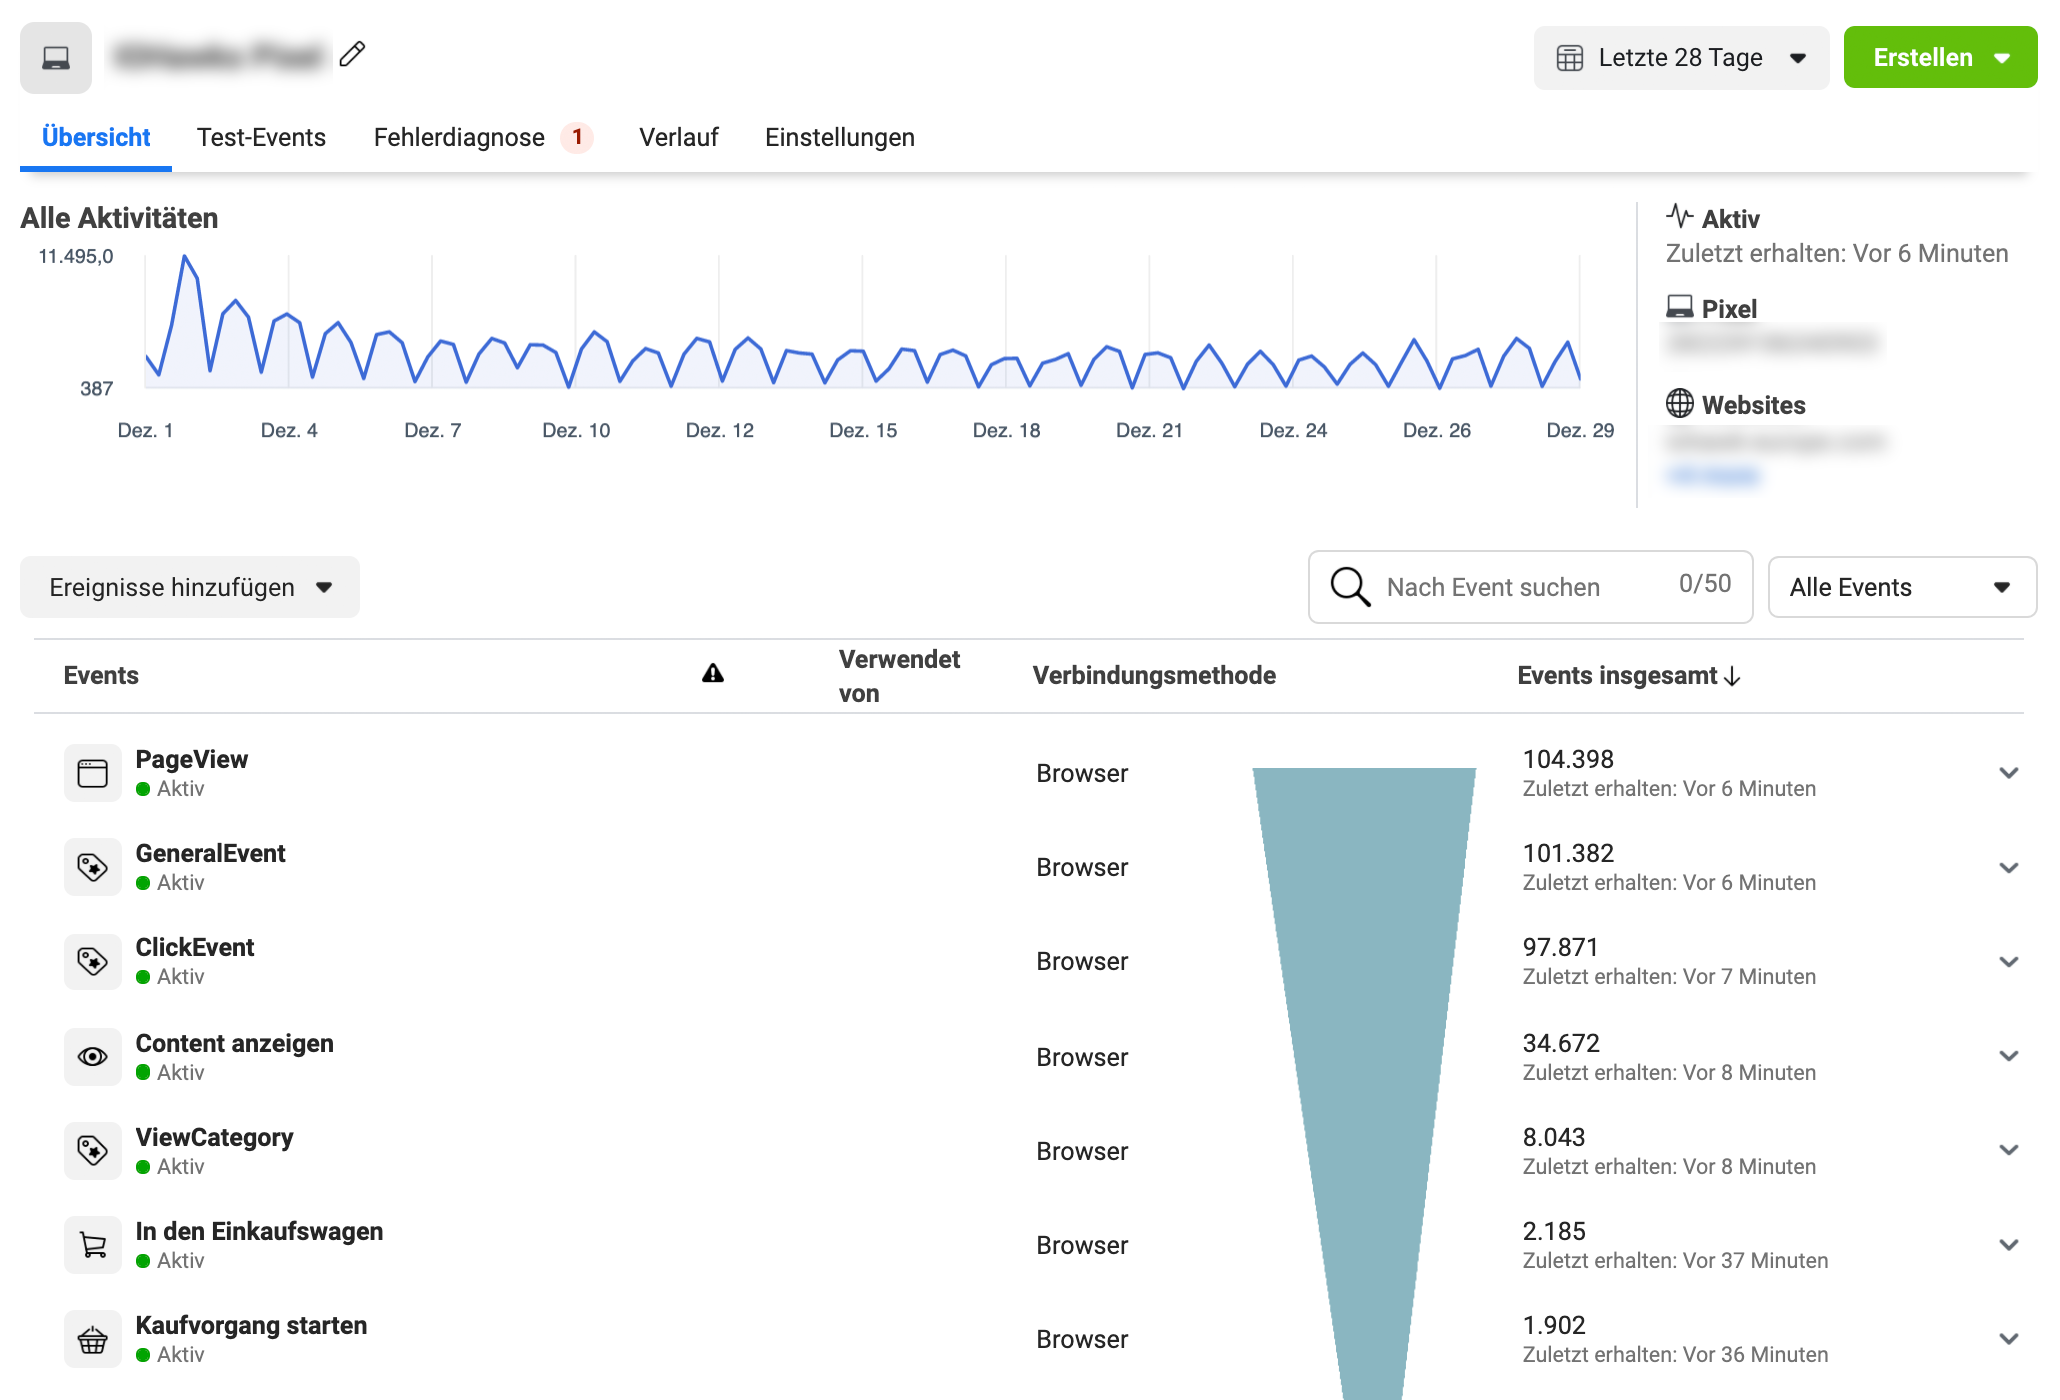Click the magnifier icon in the event search
The image size is (2060, 1400).
pos(1350,587)
